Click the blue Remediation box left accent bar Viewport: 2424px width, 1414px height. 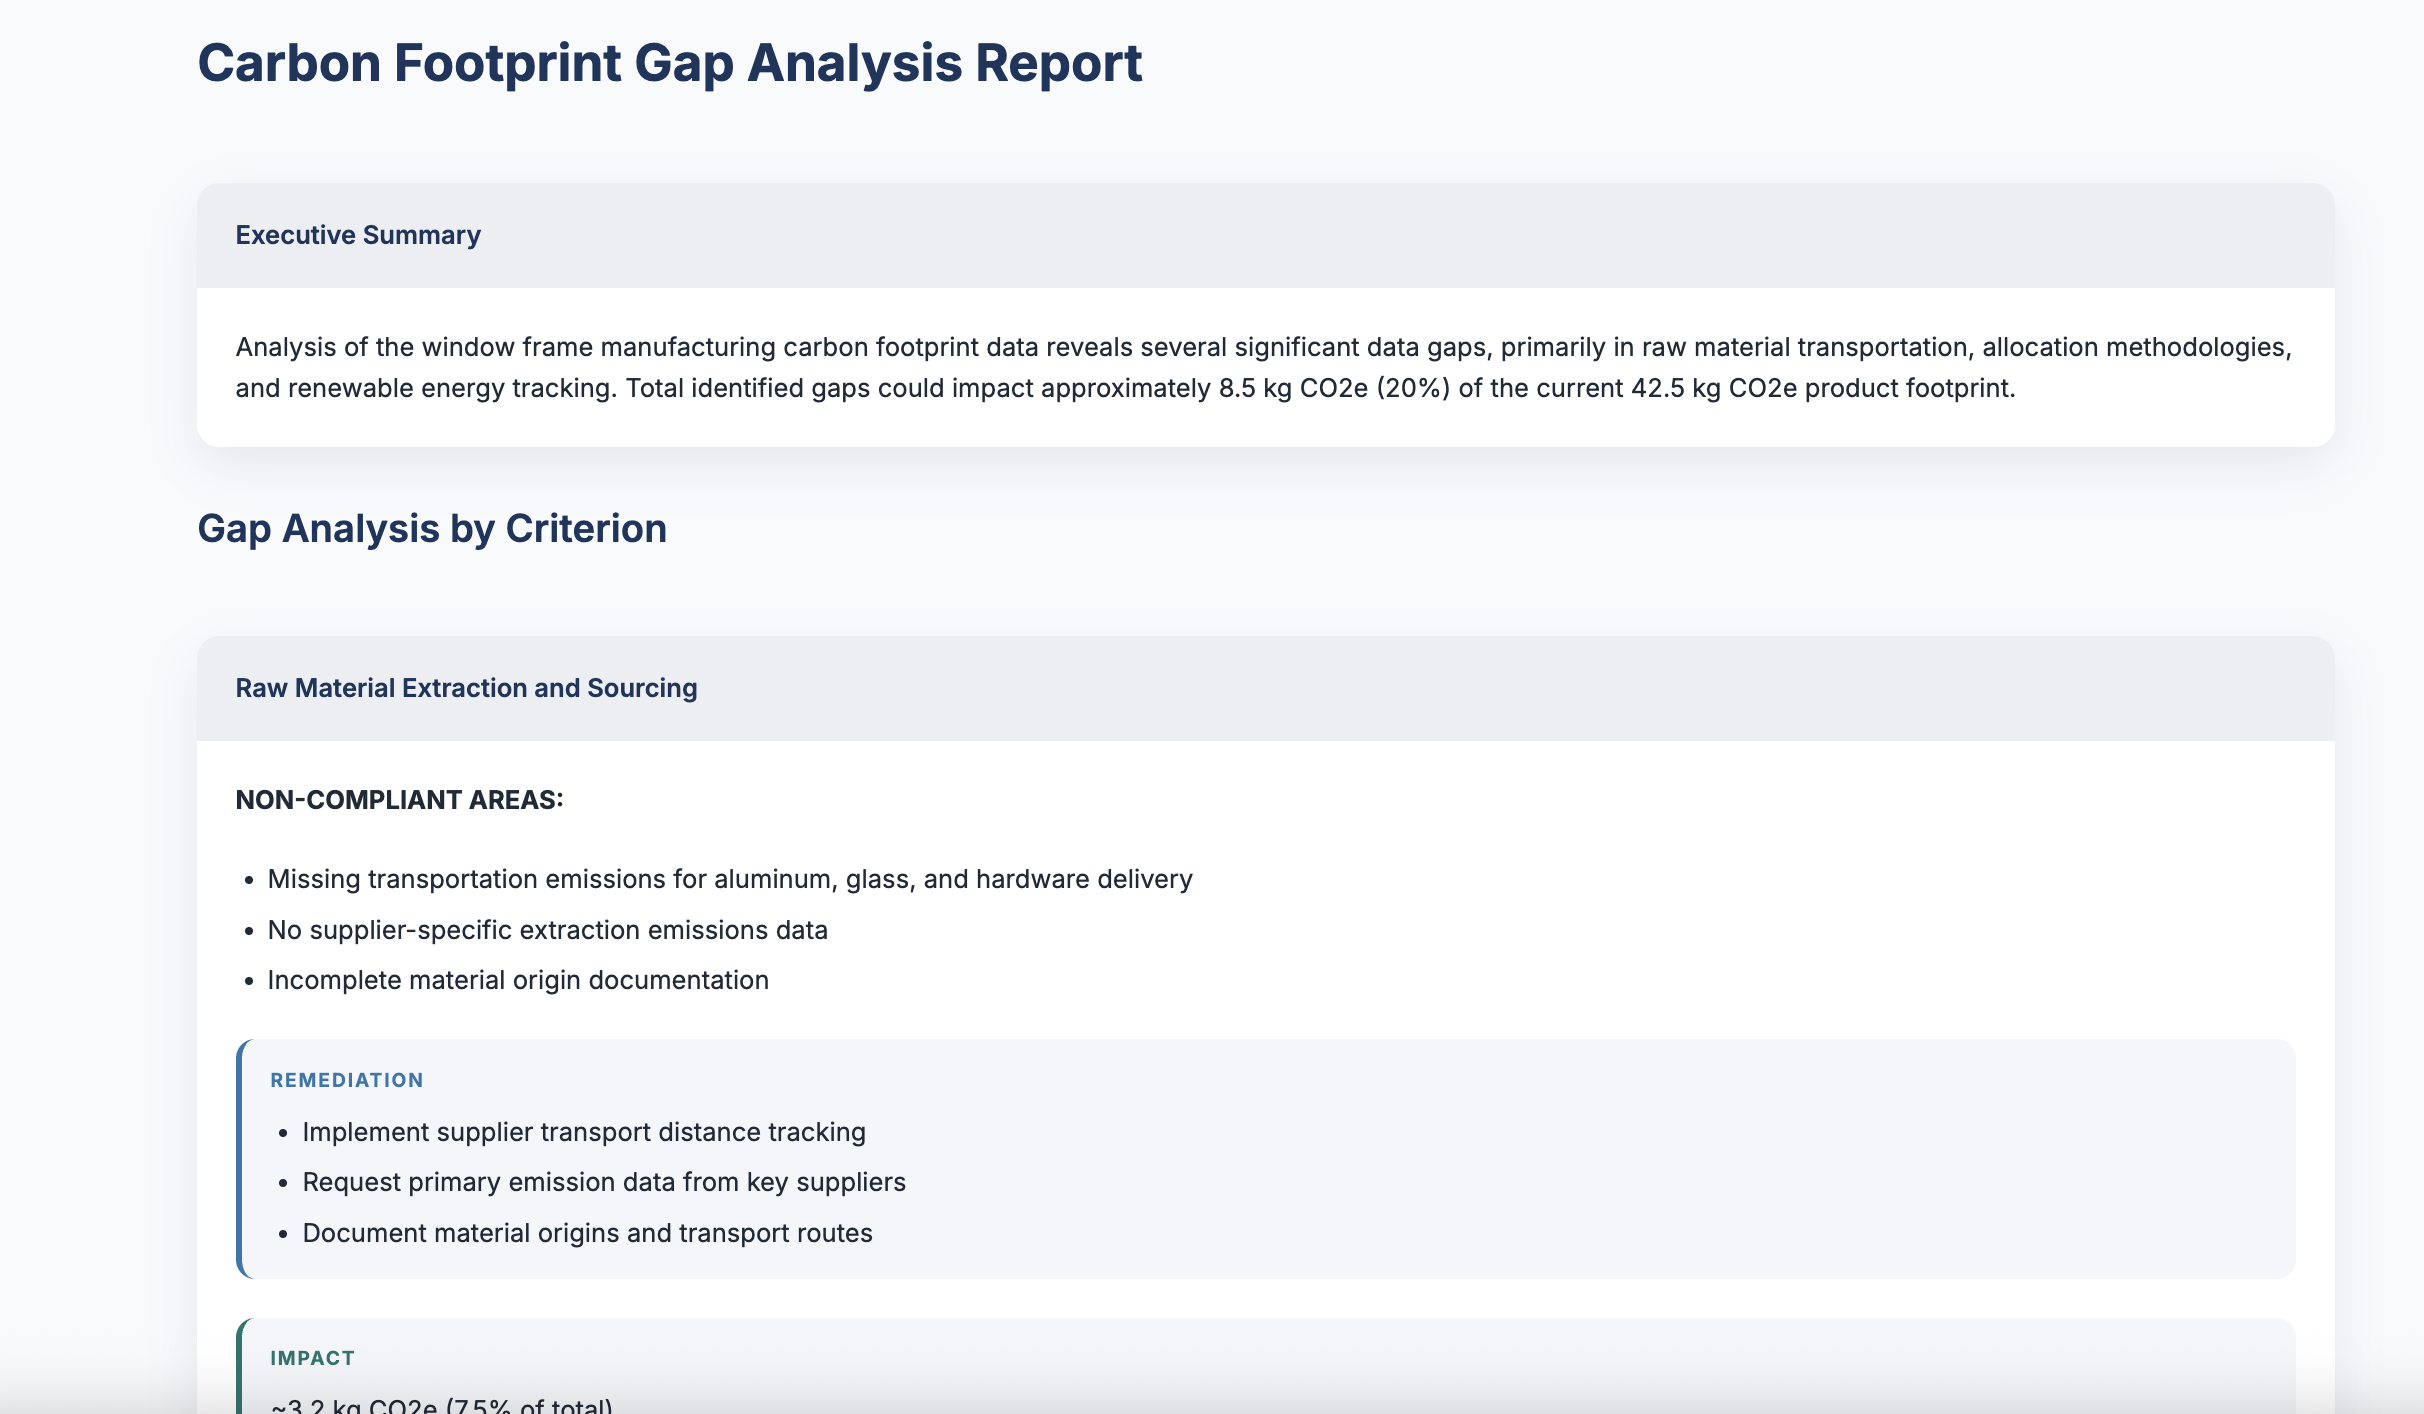[239, 1160]
